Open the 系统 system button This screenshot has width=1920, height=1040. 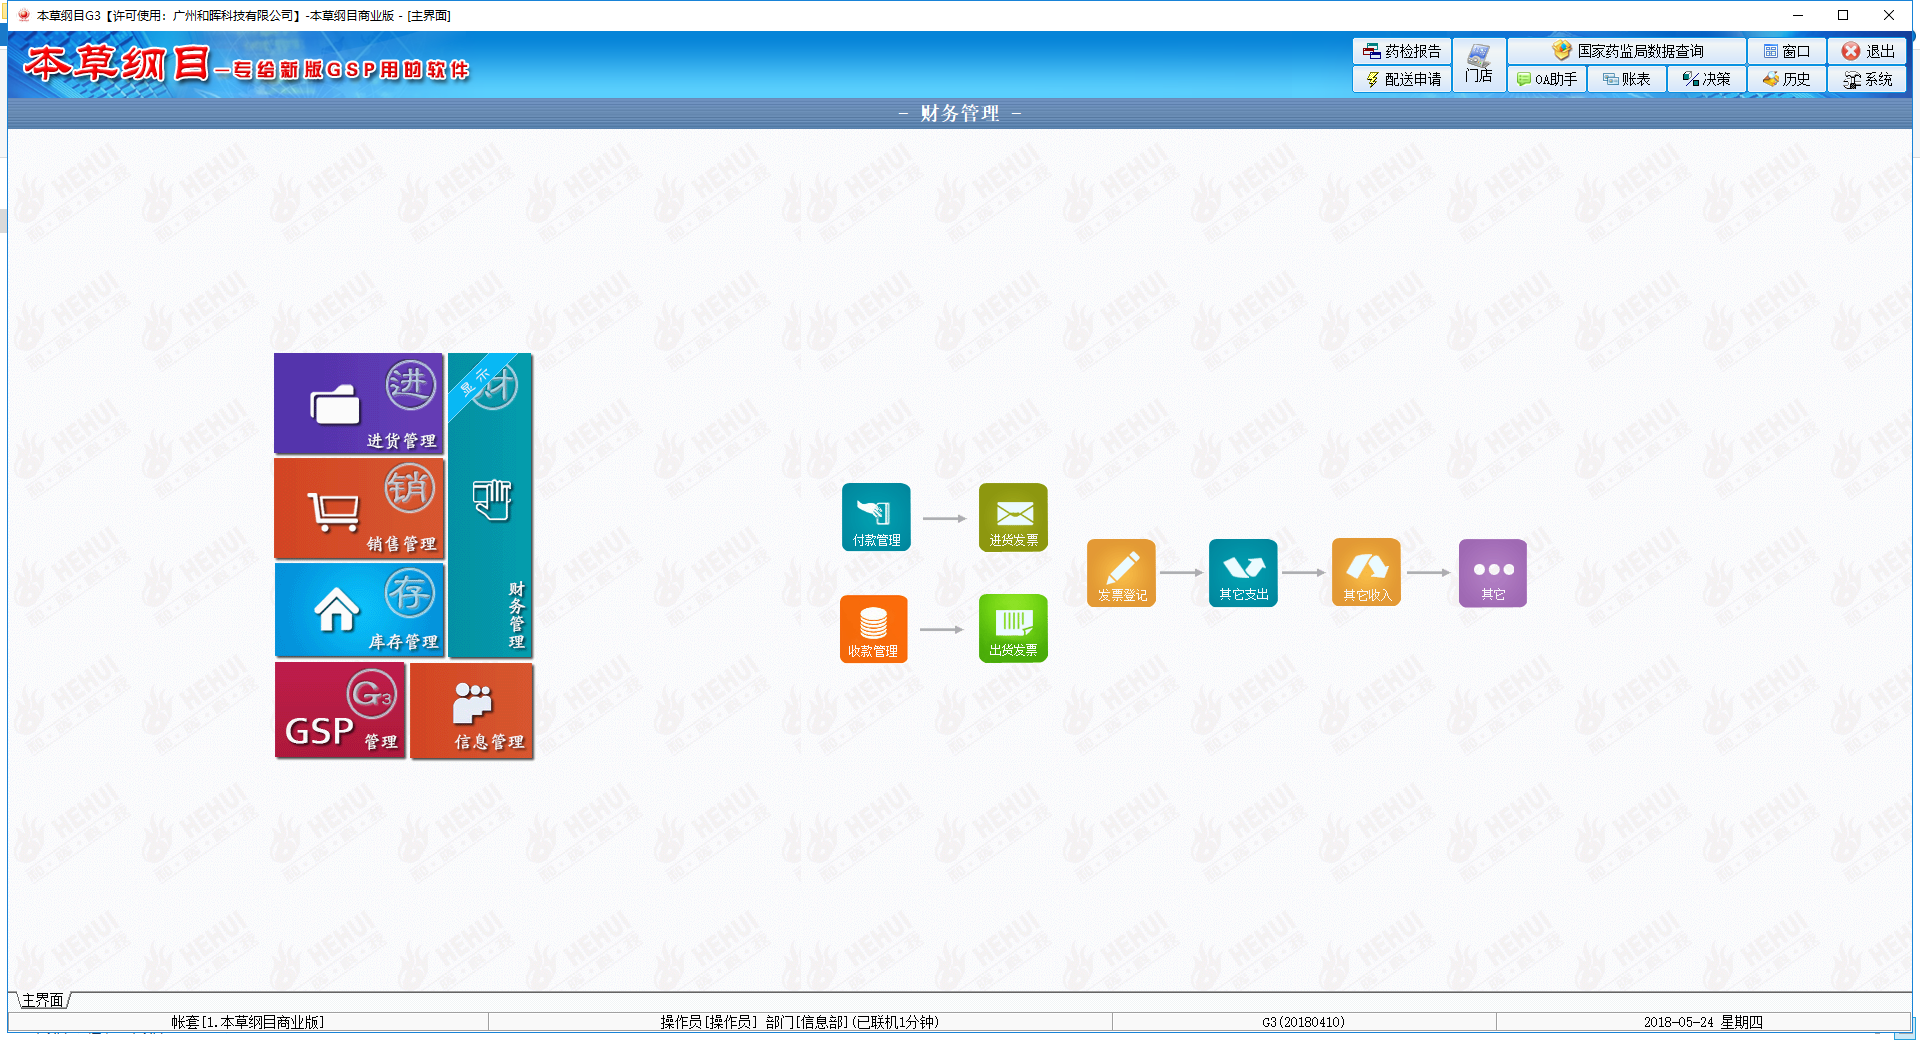(x=1868, y=79)
